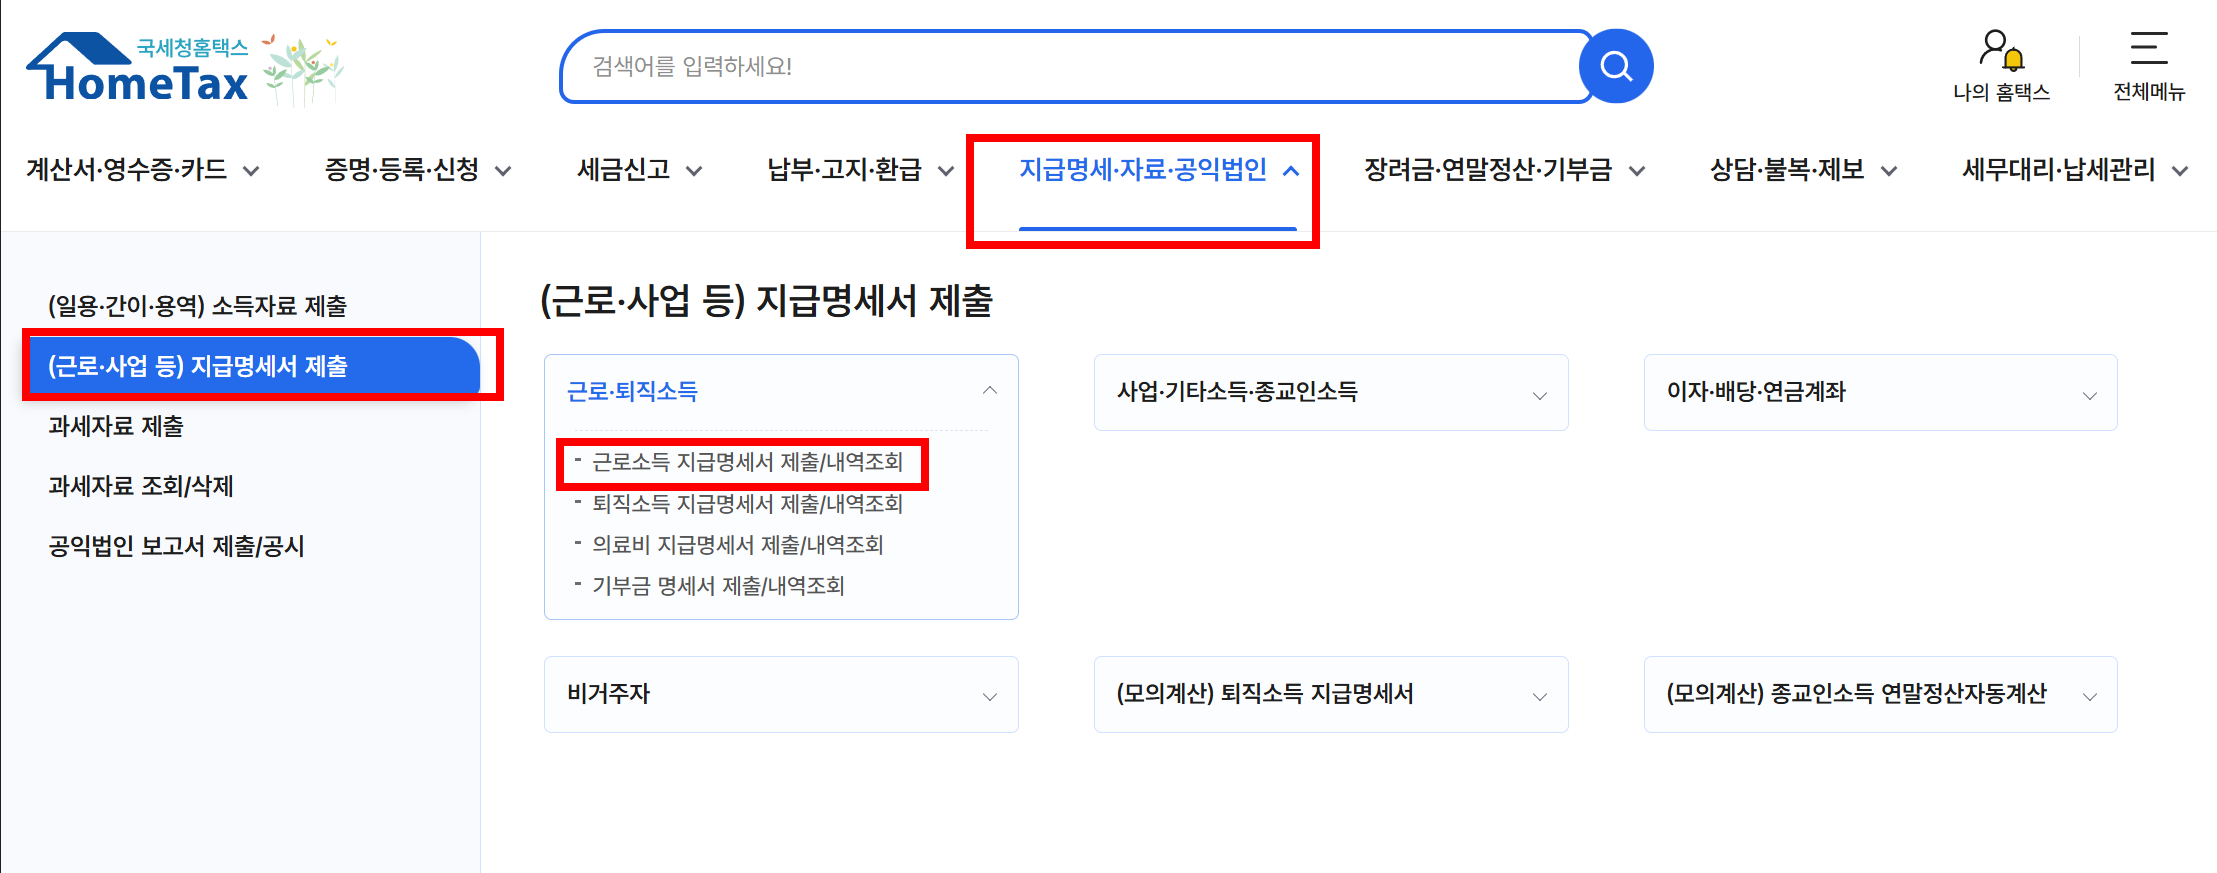Open the 증명·등록·신청 menu
The width and height of the screenshot is (2217, 873).
402,170
